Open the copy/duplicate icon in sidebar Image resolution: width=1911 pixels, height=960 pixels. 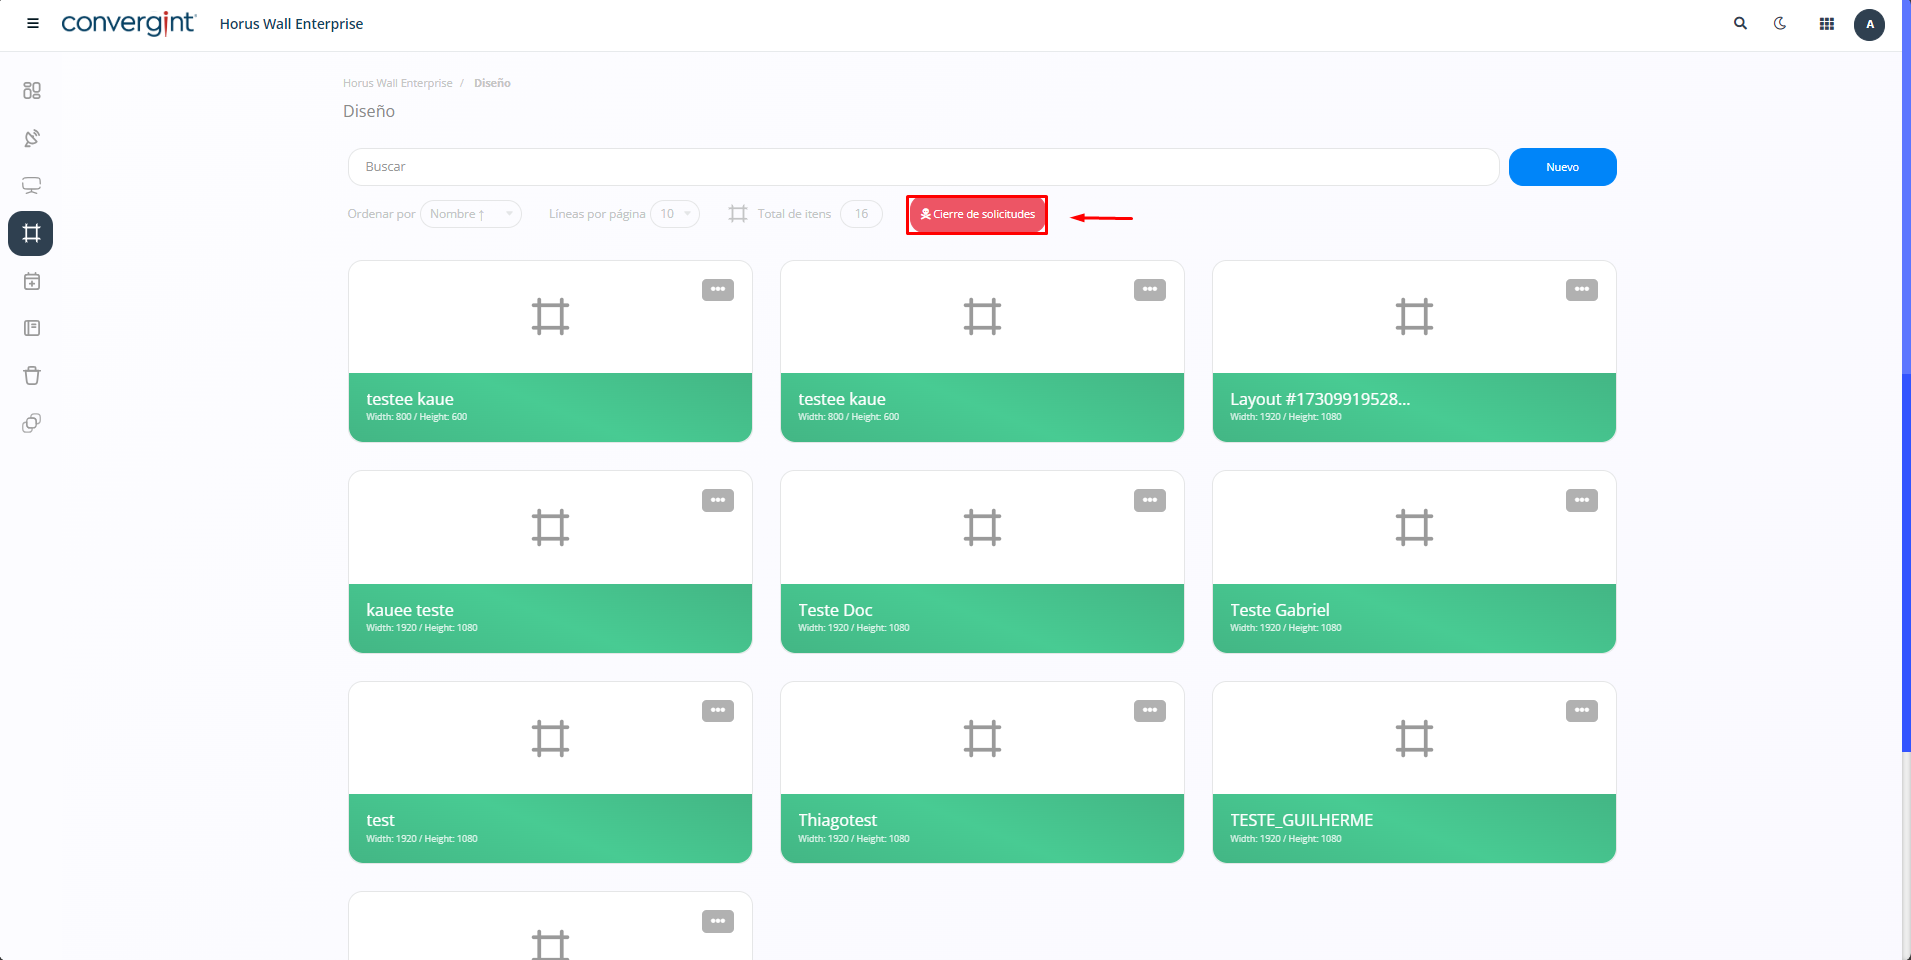[32, 423]
